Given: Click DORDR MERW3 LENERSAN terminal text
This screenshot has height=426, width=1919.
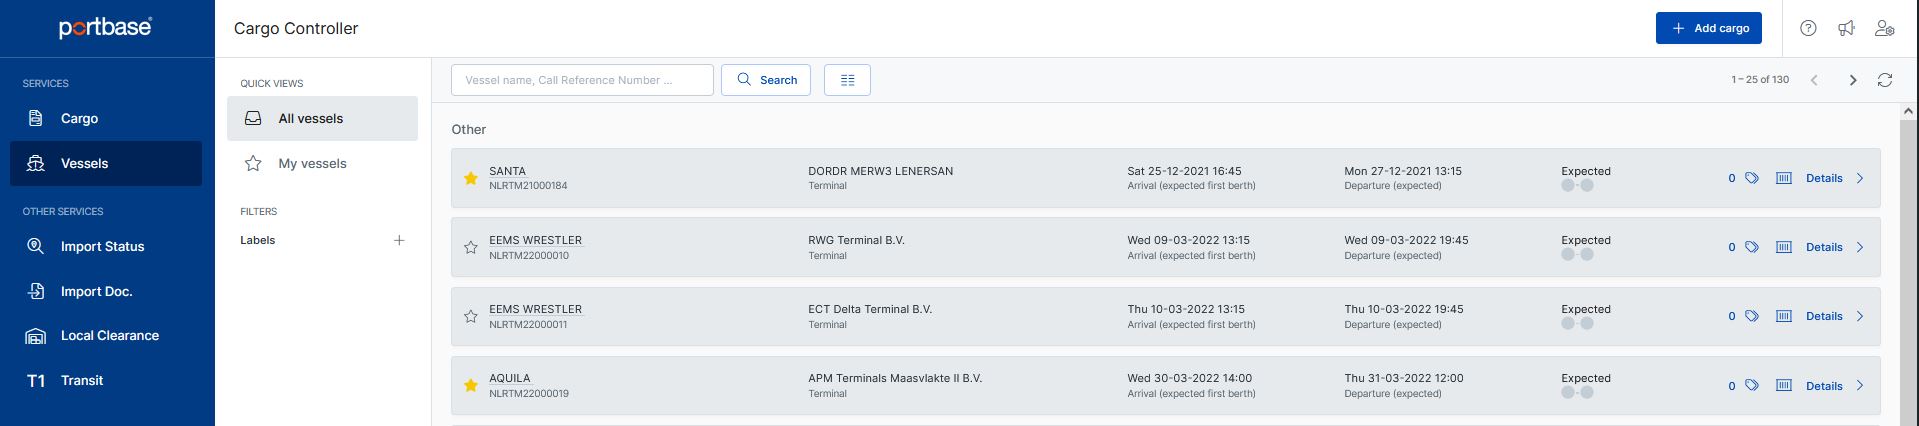Looking at the screenshot, I should (880, 171).
